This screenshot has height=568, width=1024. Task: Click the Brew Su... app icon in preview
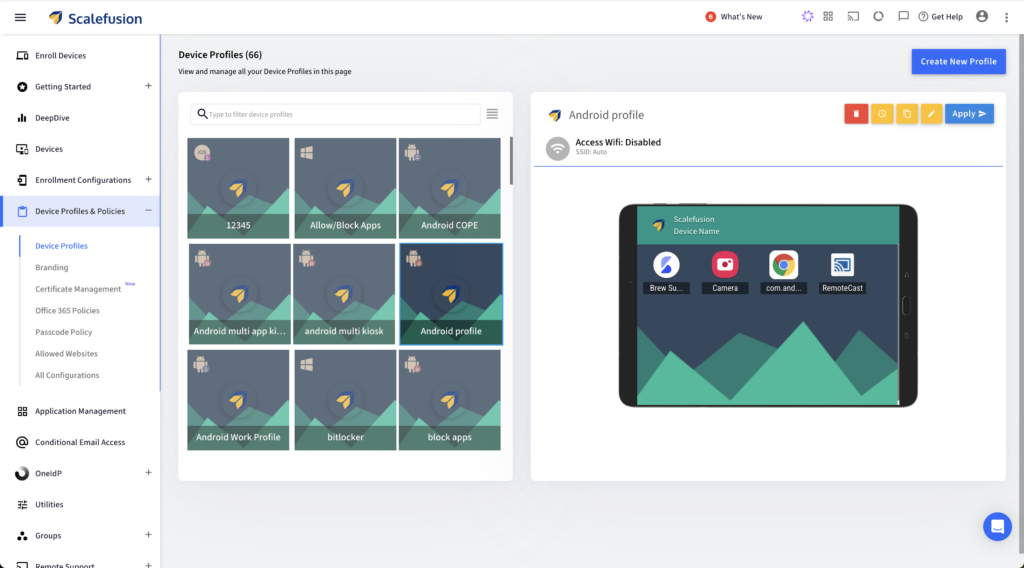[x=666, y=265]
